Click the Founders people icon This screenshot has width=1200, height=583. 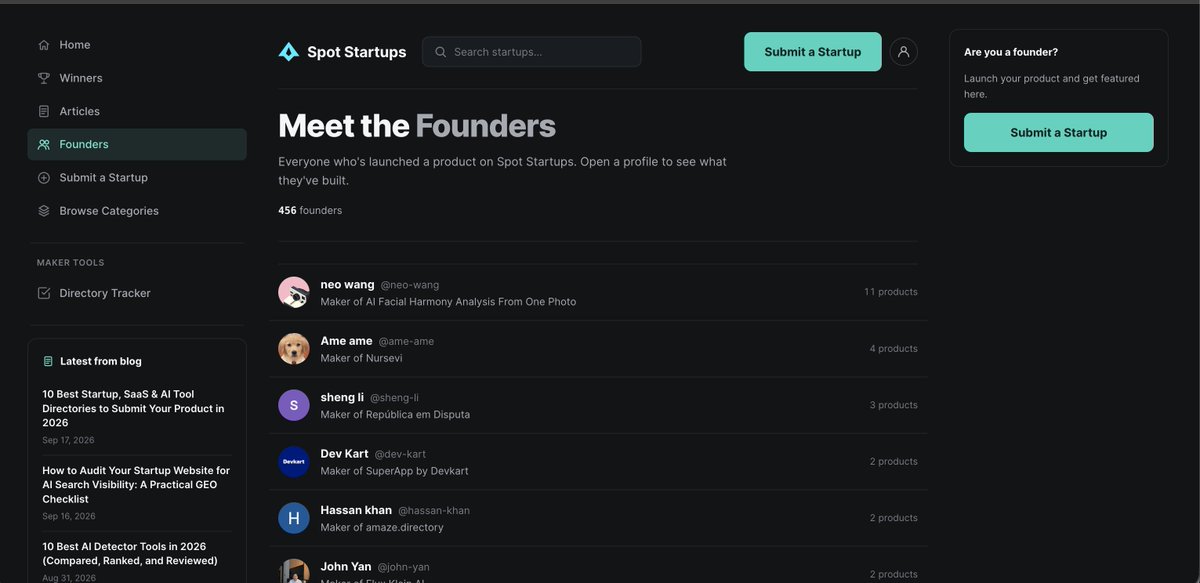[44, 144]
